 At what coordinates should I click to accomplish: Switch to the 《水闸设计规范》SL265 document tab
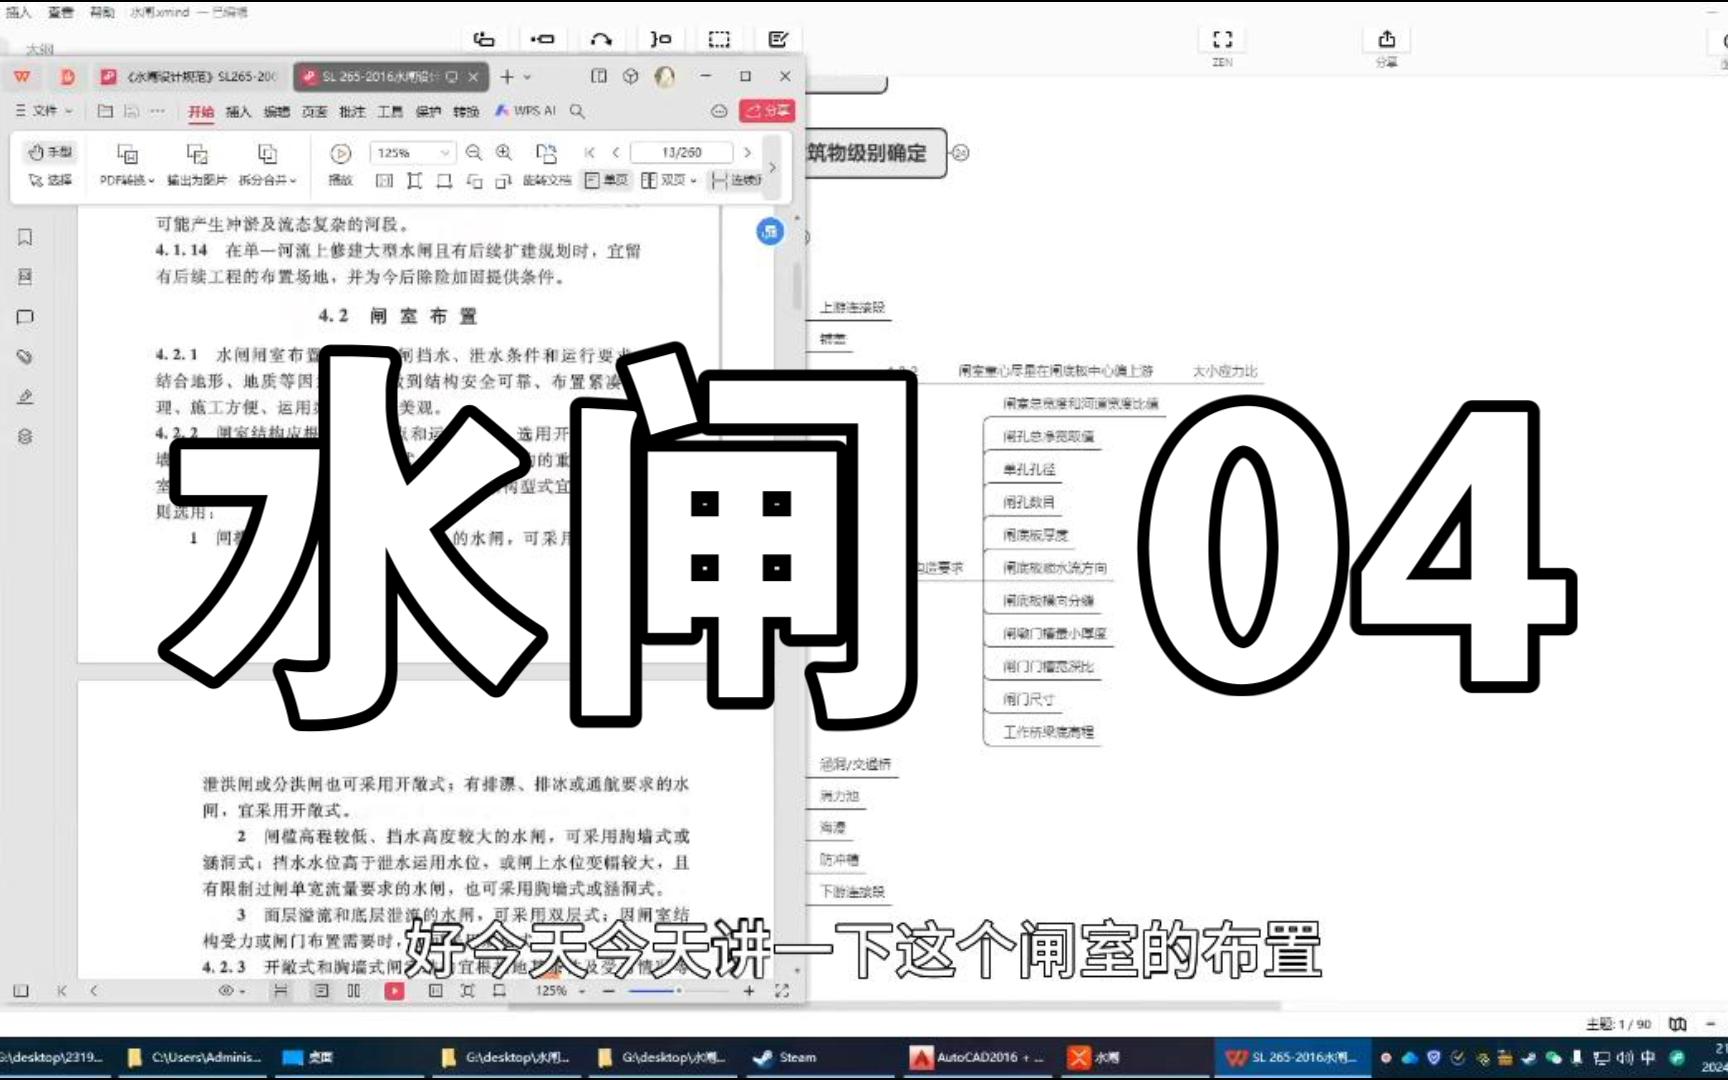190,76
